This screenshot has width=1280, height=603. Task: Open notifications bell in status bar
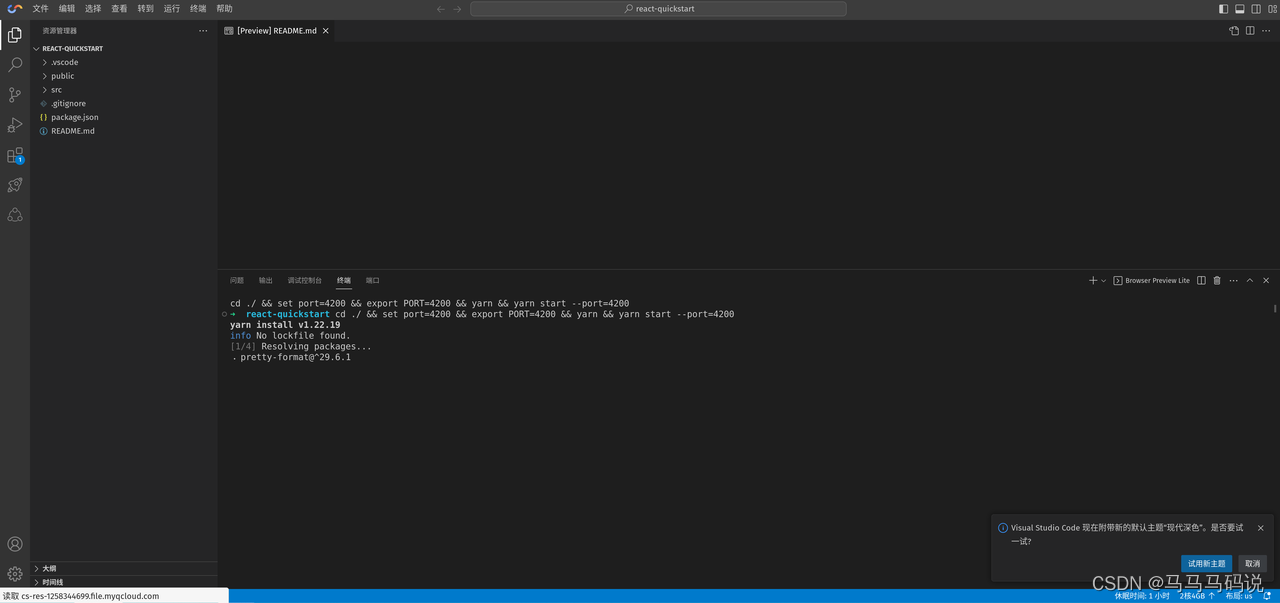[1268, 596]
